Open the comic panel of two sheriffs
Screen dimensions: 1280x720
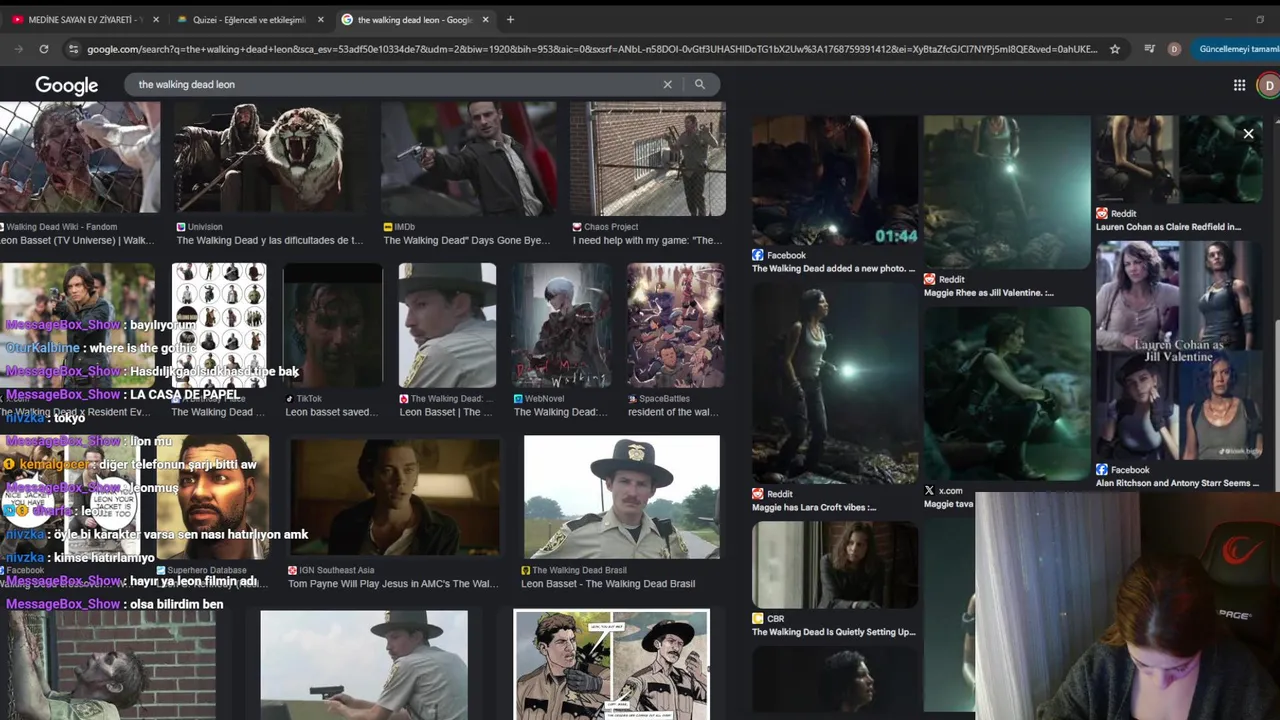click(x=611, y=664)
